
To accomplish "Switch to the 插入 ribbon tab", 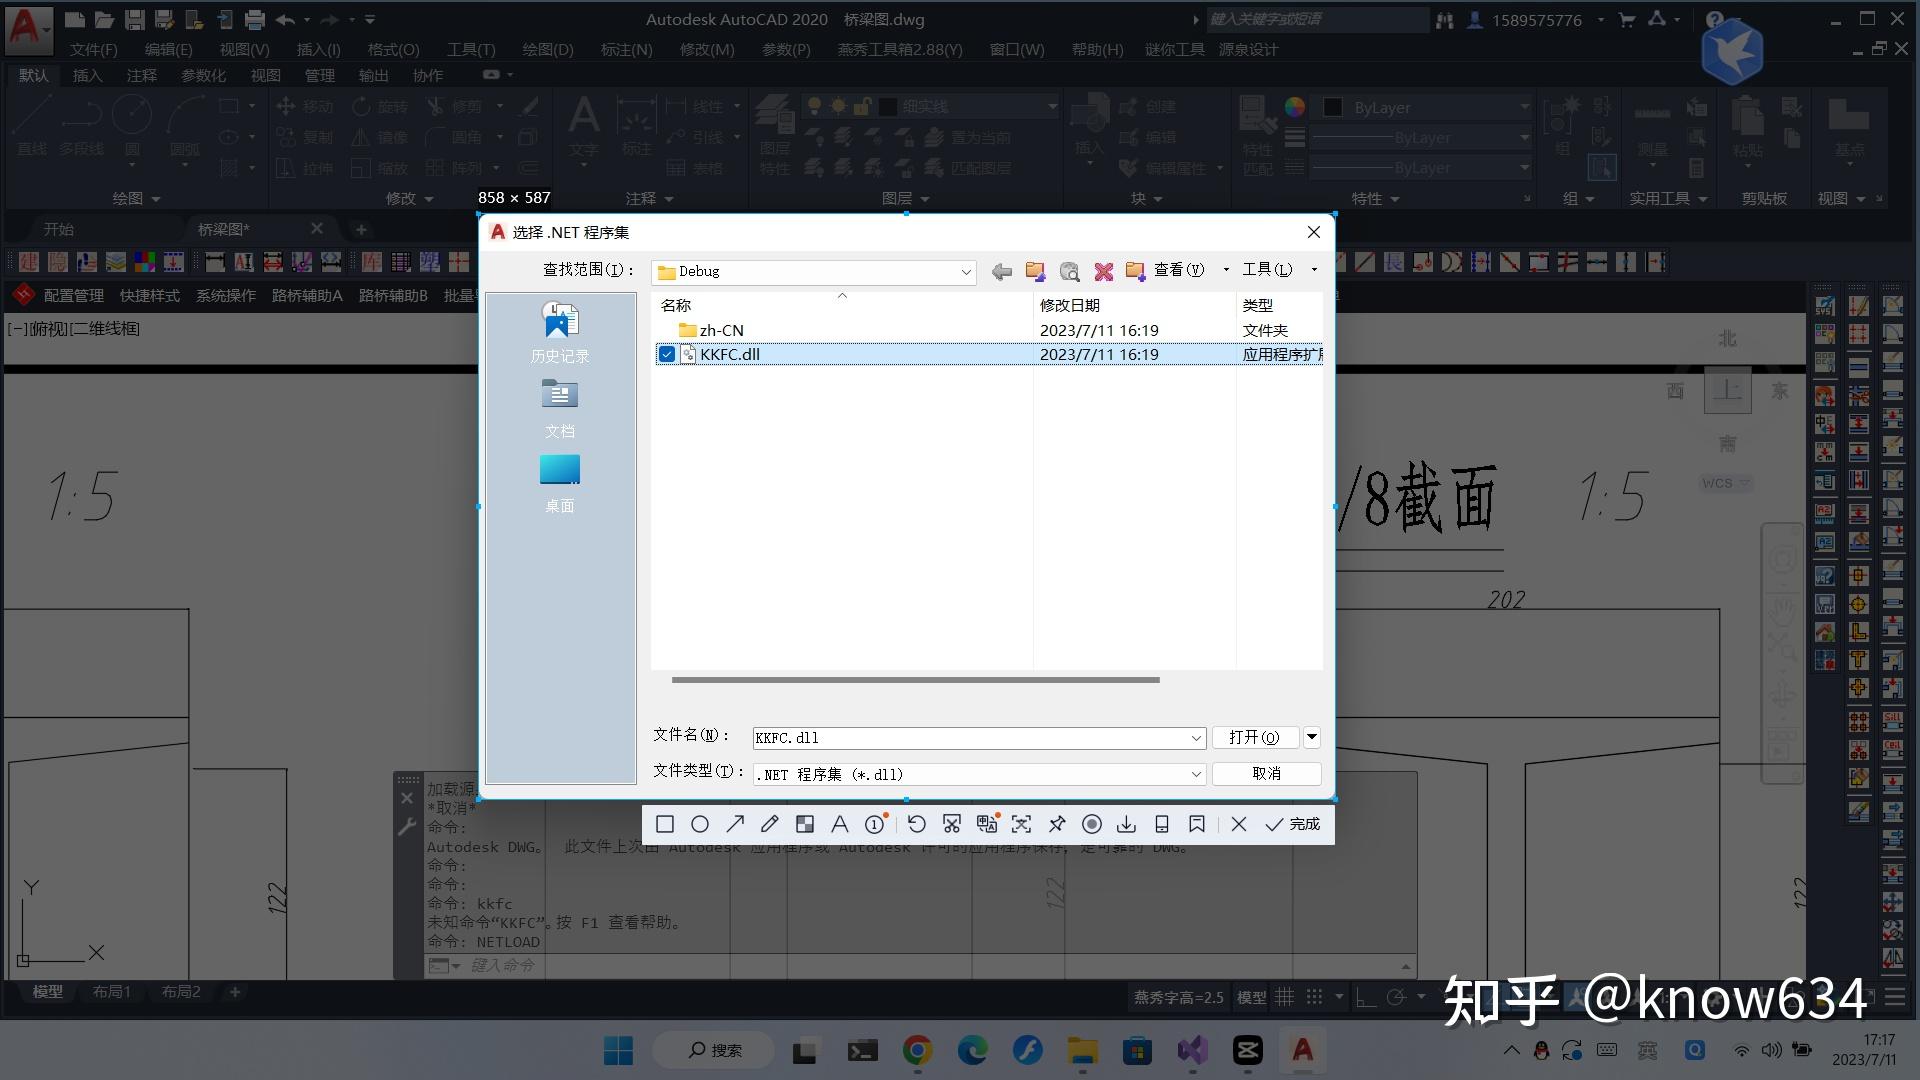I will click(x=88, y=75).
